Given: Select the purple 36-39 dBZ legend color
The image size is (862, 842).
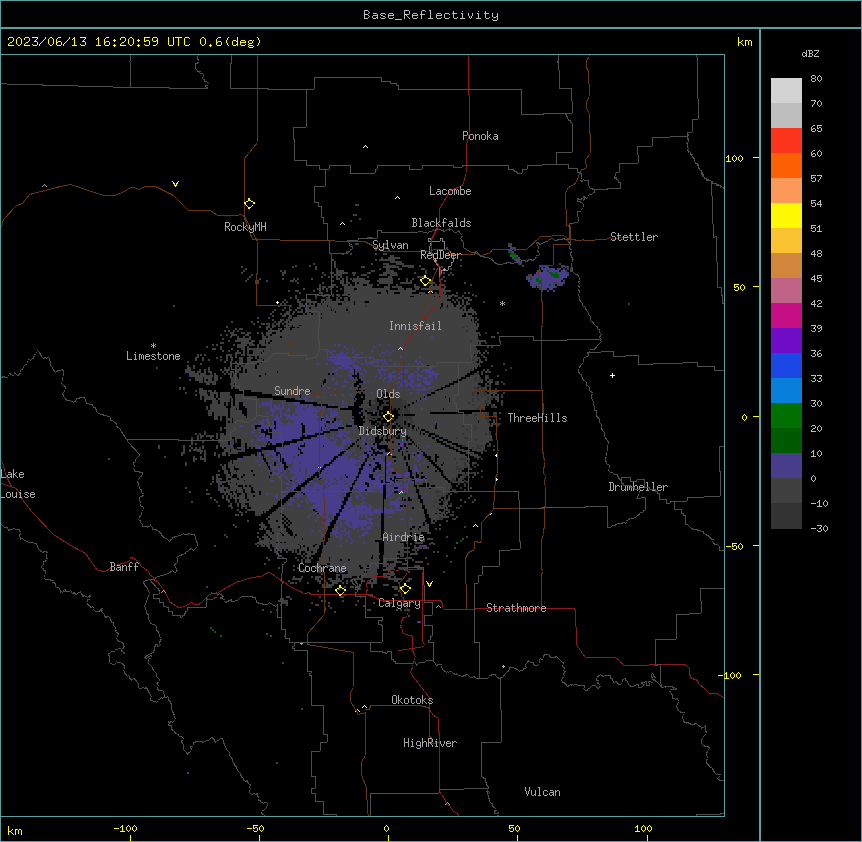Looking at the screenshot, I should (x=786, y=341).
